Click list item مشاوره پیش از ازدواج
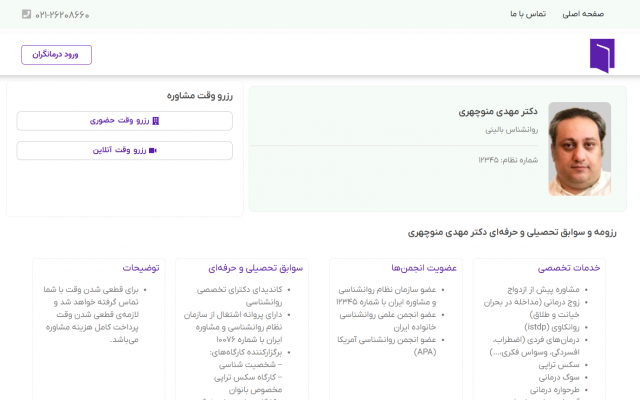This screenshot has height=400, width=640. 543,289
